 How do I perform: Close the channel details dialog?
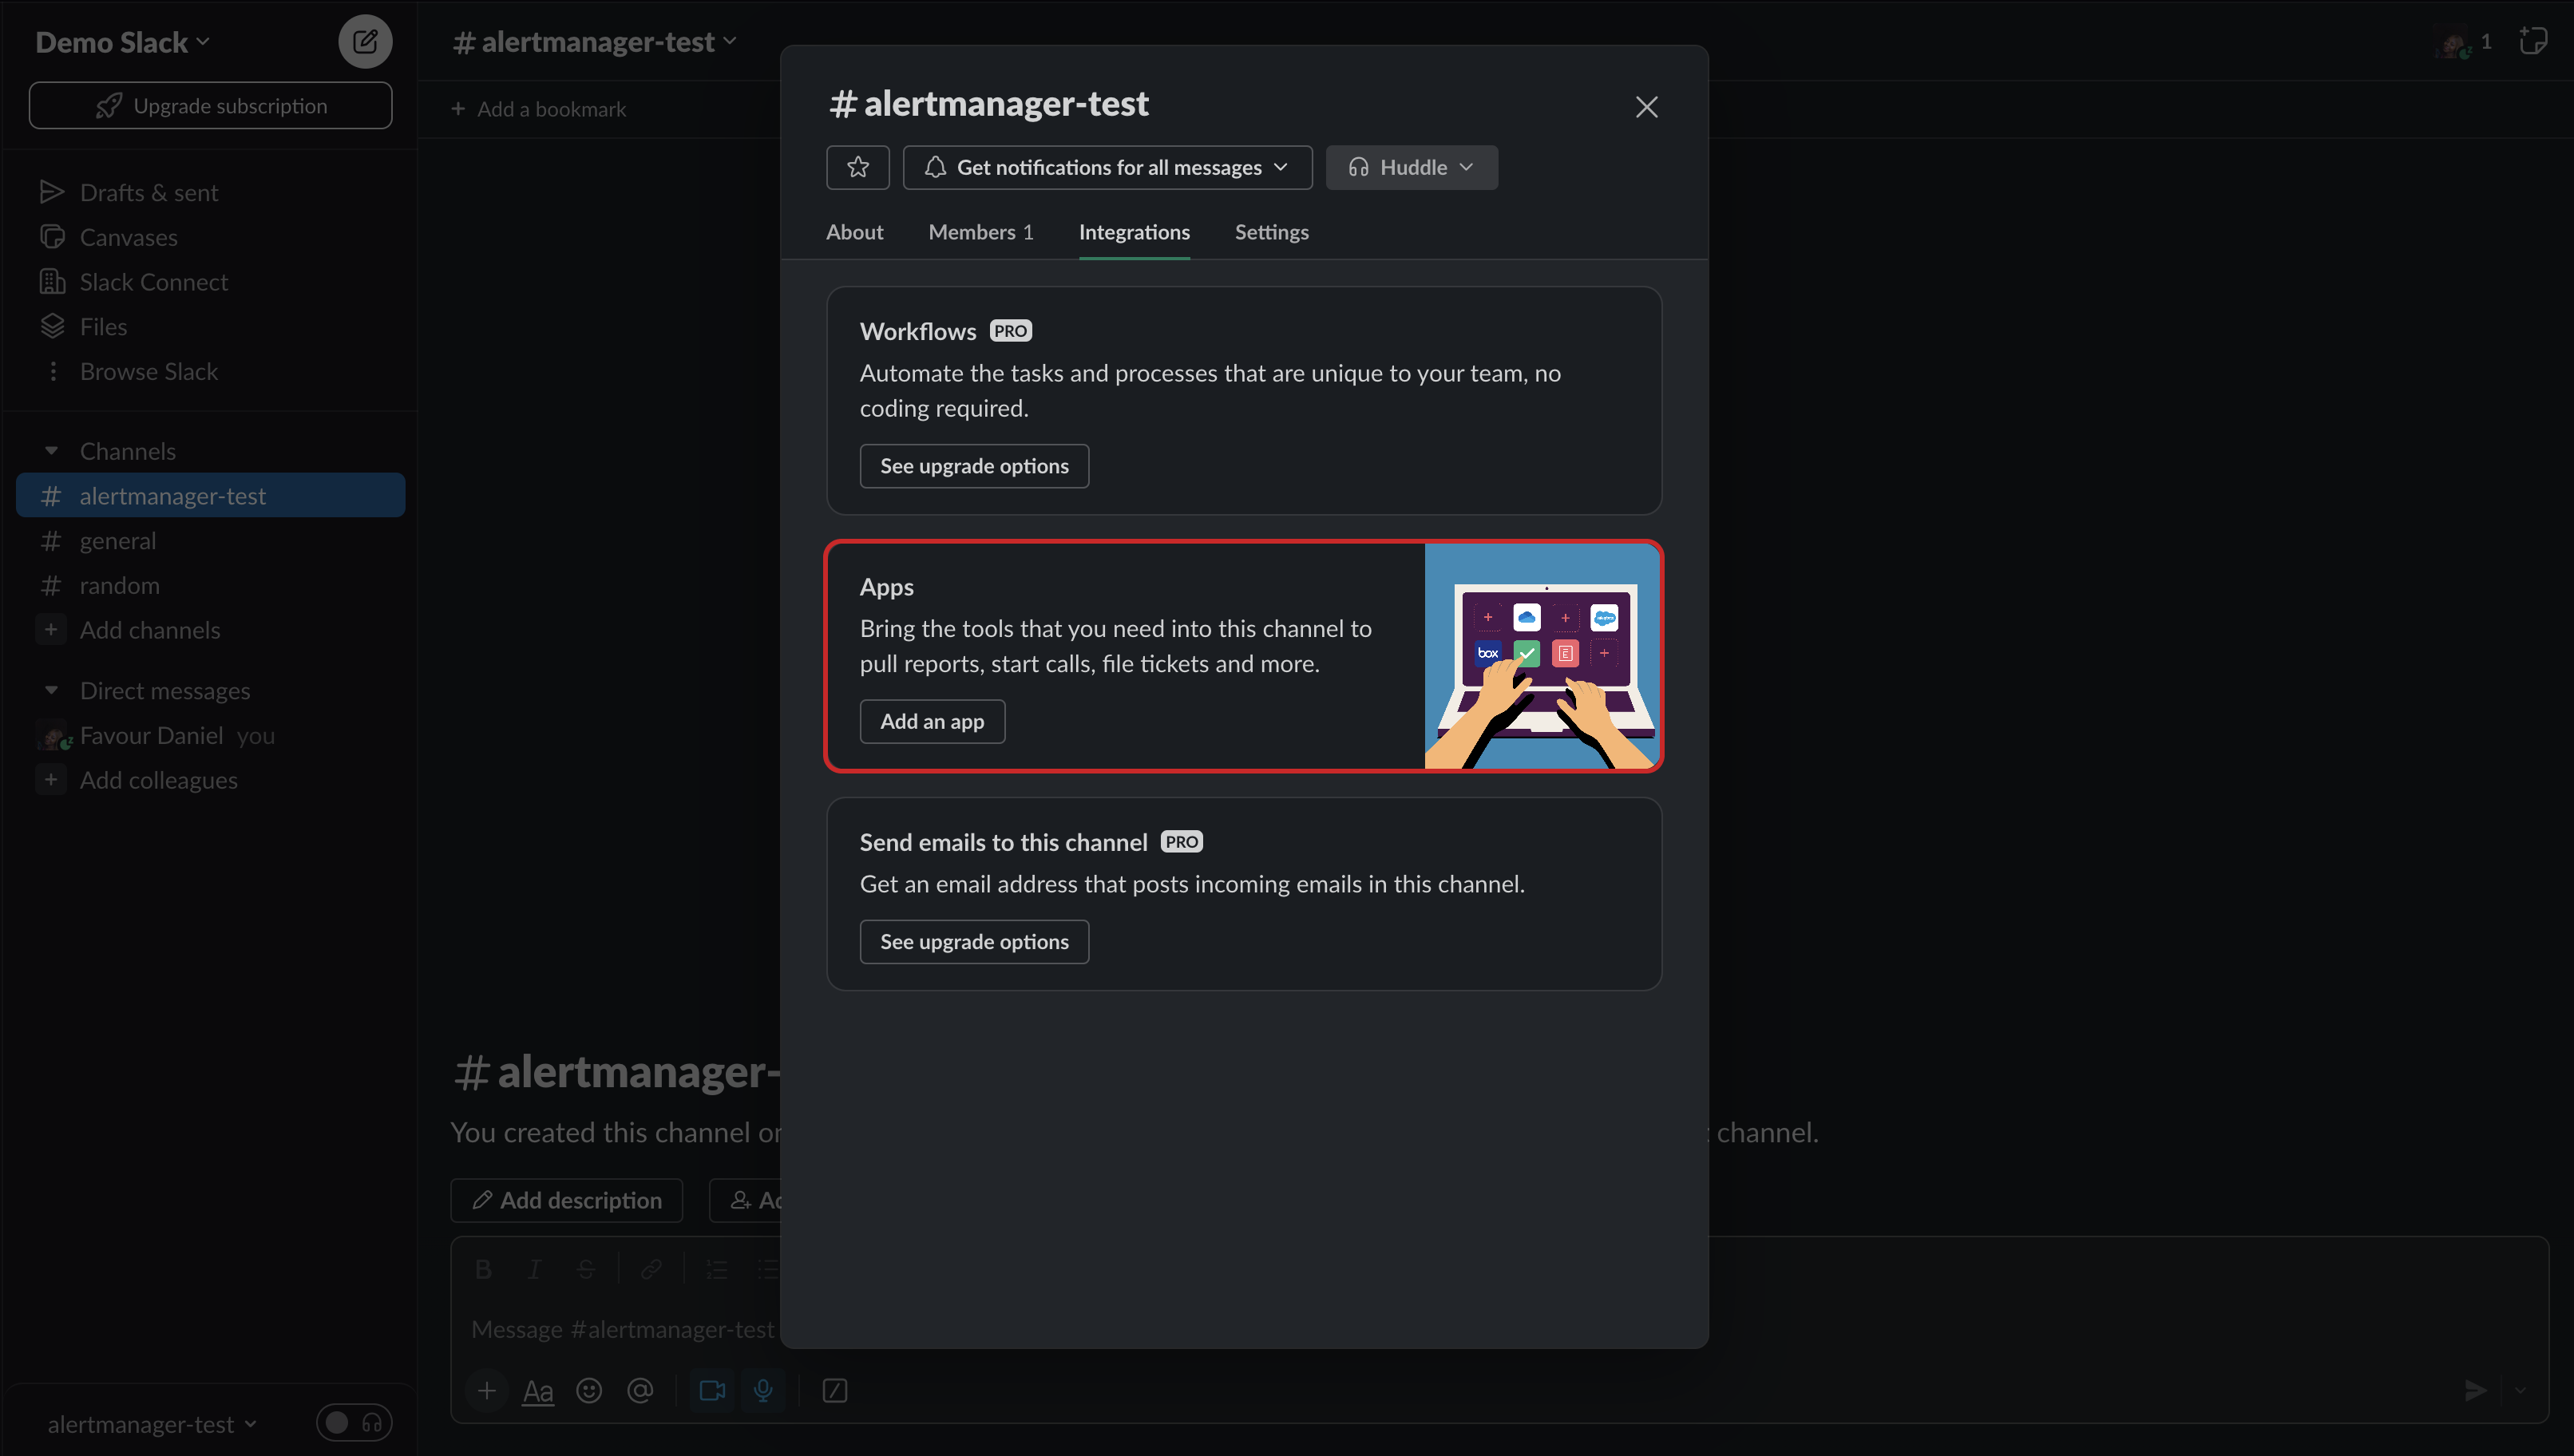[x=1646, y=107]
